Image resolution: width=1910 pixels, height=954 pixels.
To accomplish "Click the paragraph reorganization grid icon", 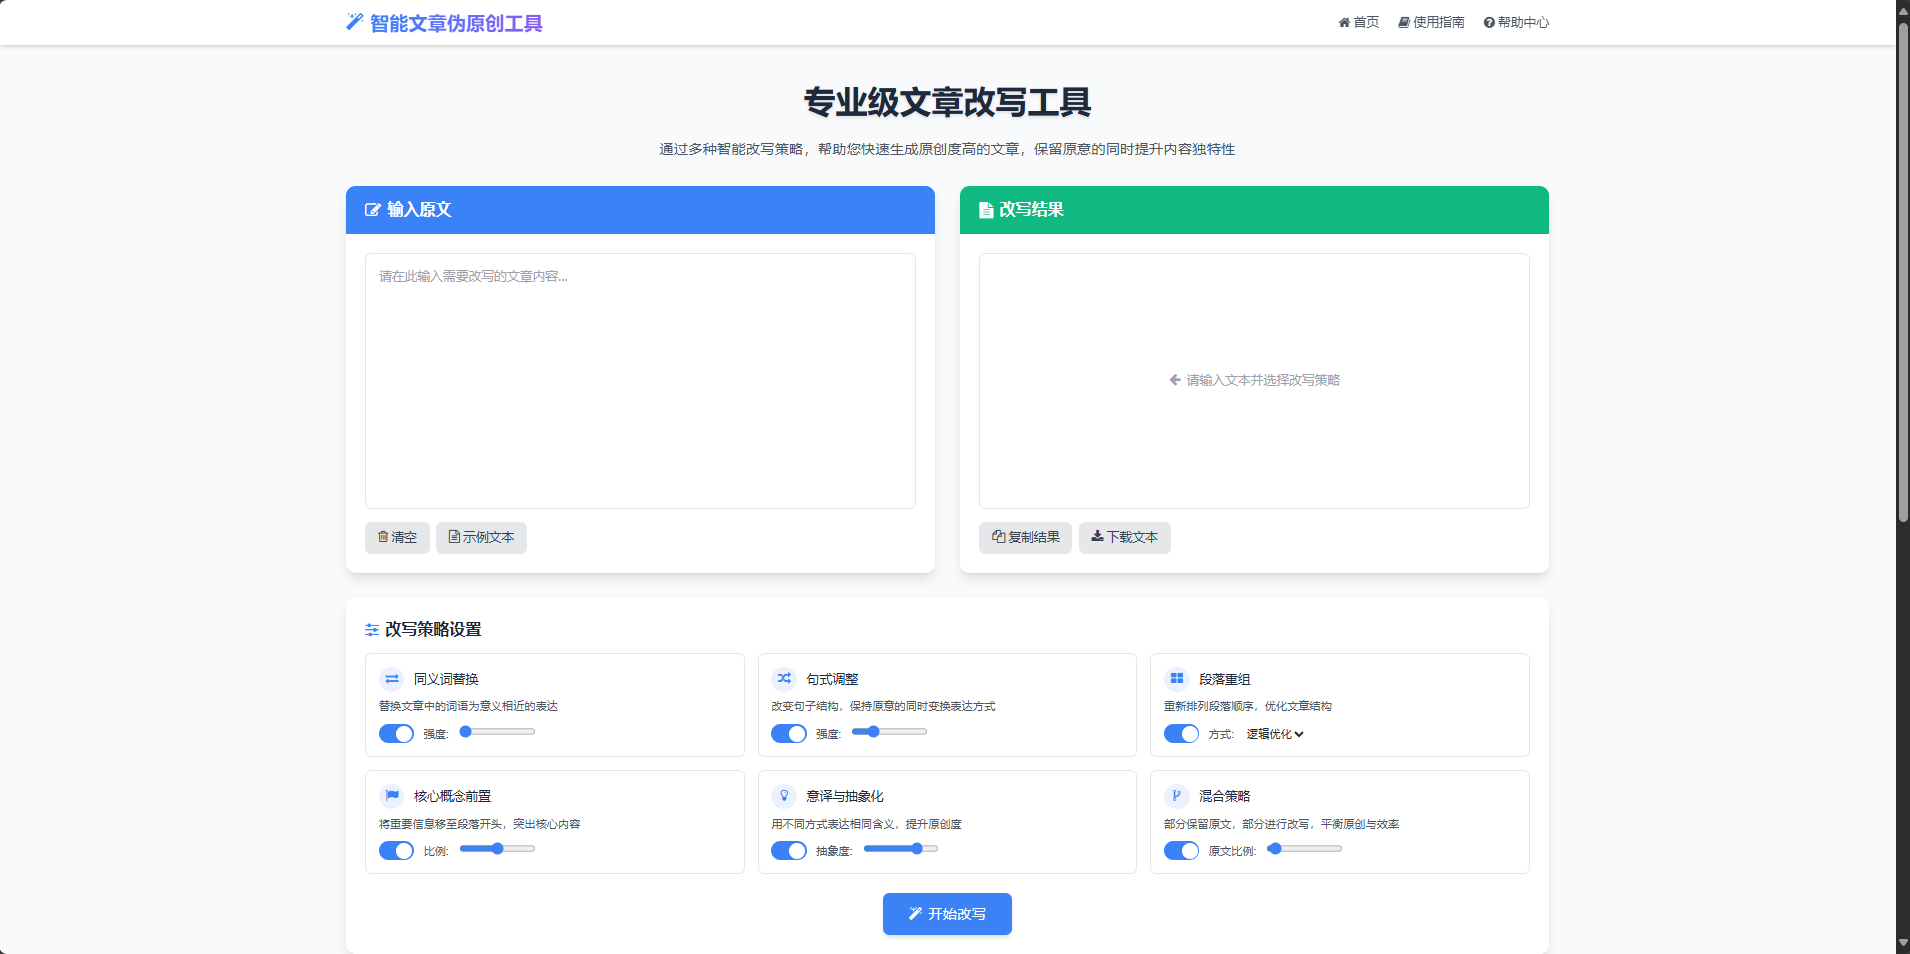I will 1177,679.
